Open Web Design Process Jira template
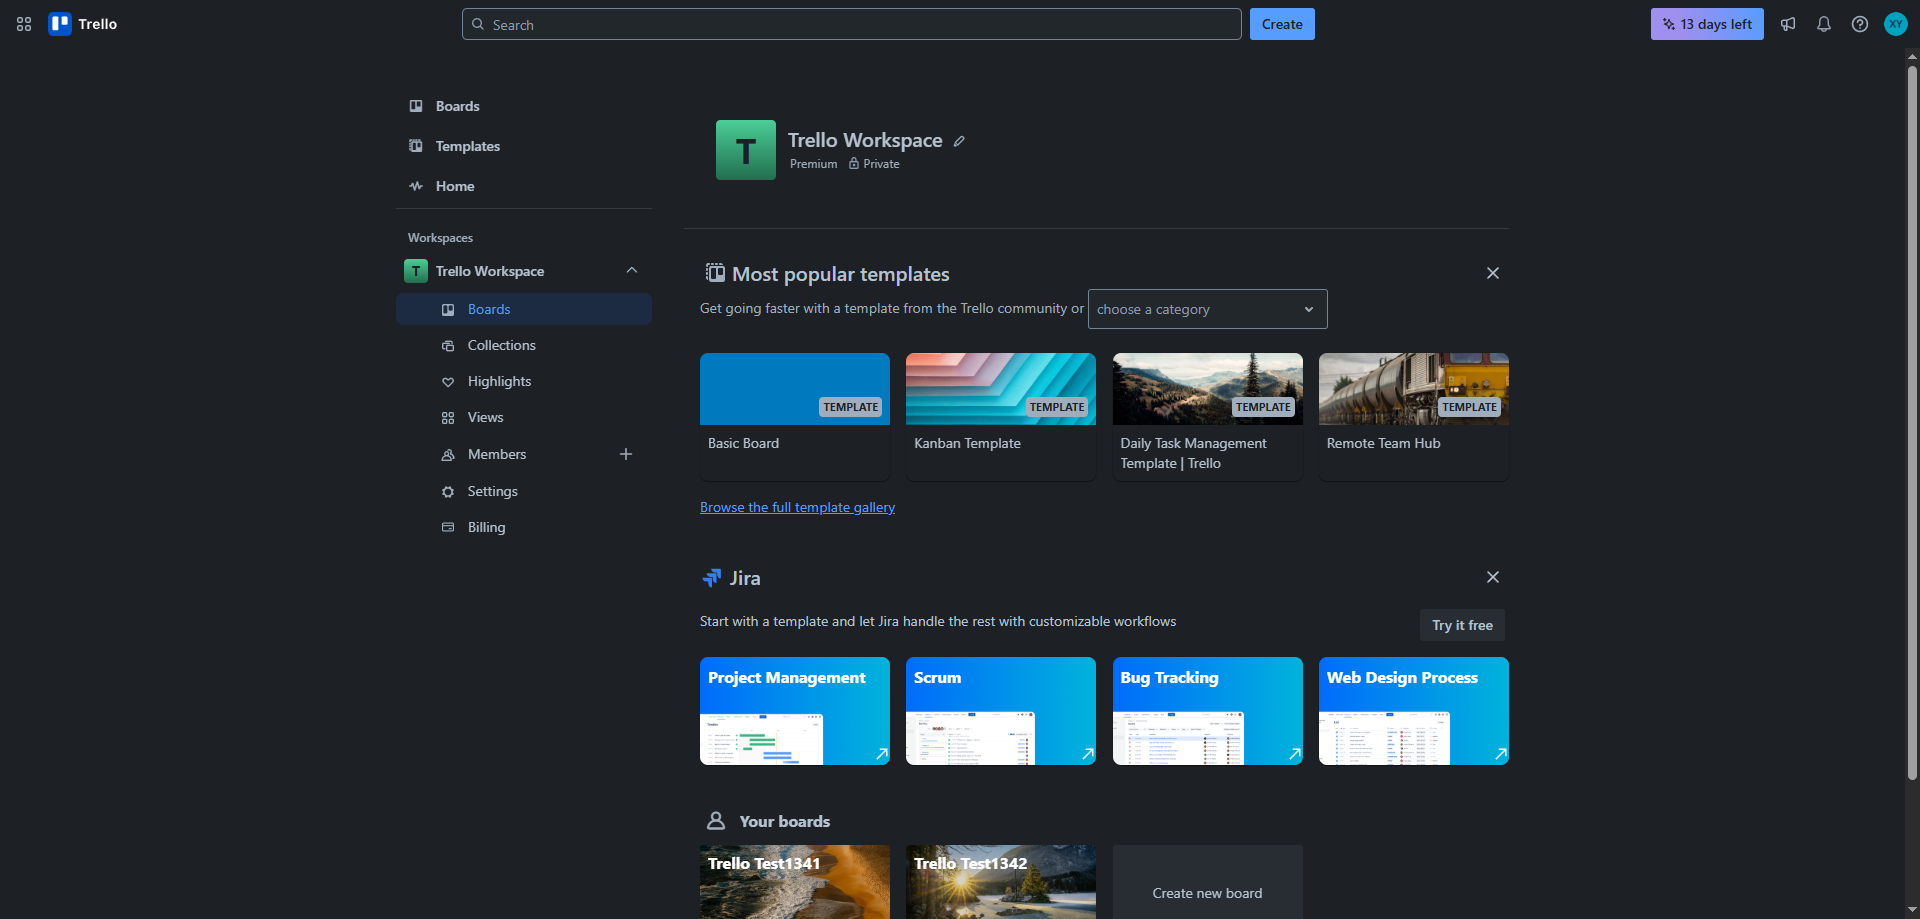 pos(1414,711)
